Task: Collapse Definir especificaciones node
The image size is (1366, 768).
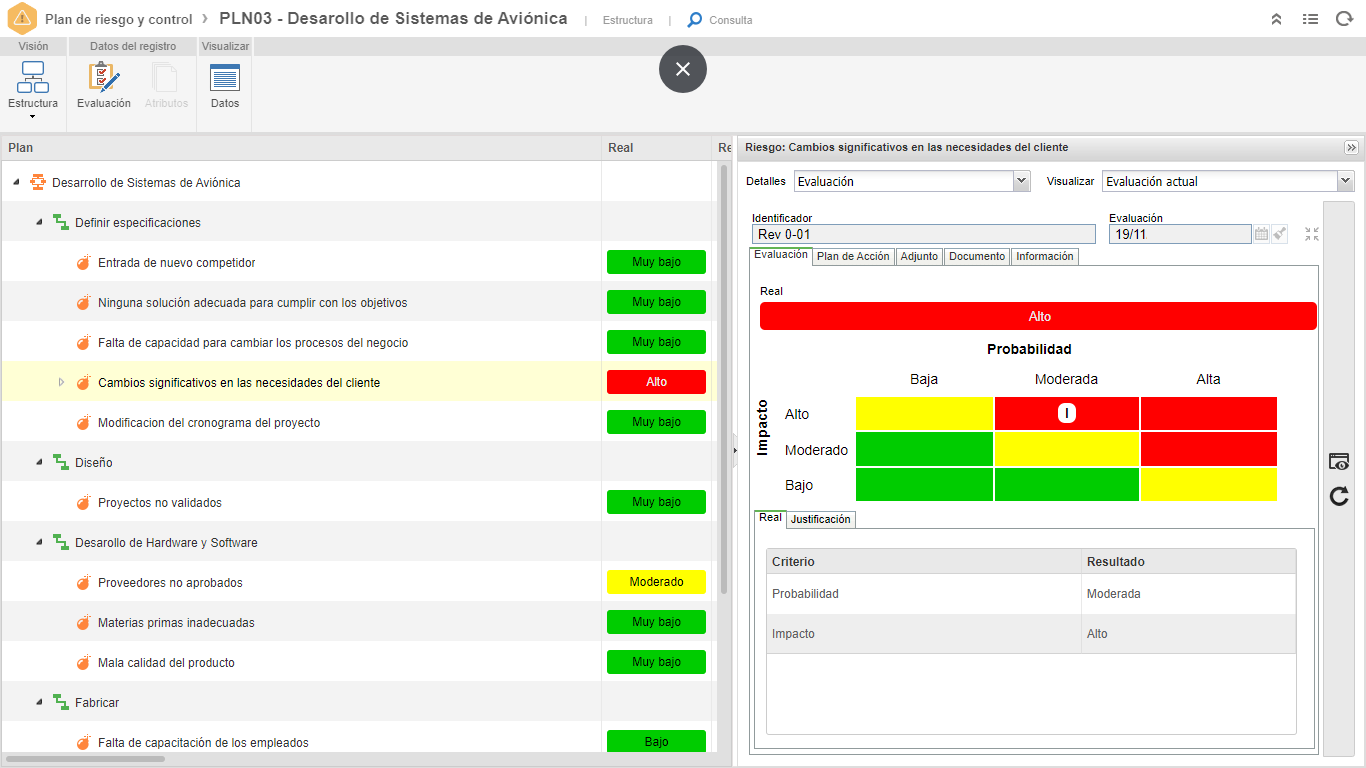Action: 39,222
